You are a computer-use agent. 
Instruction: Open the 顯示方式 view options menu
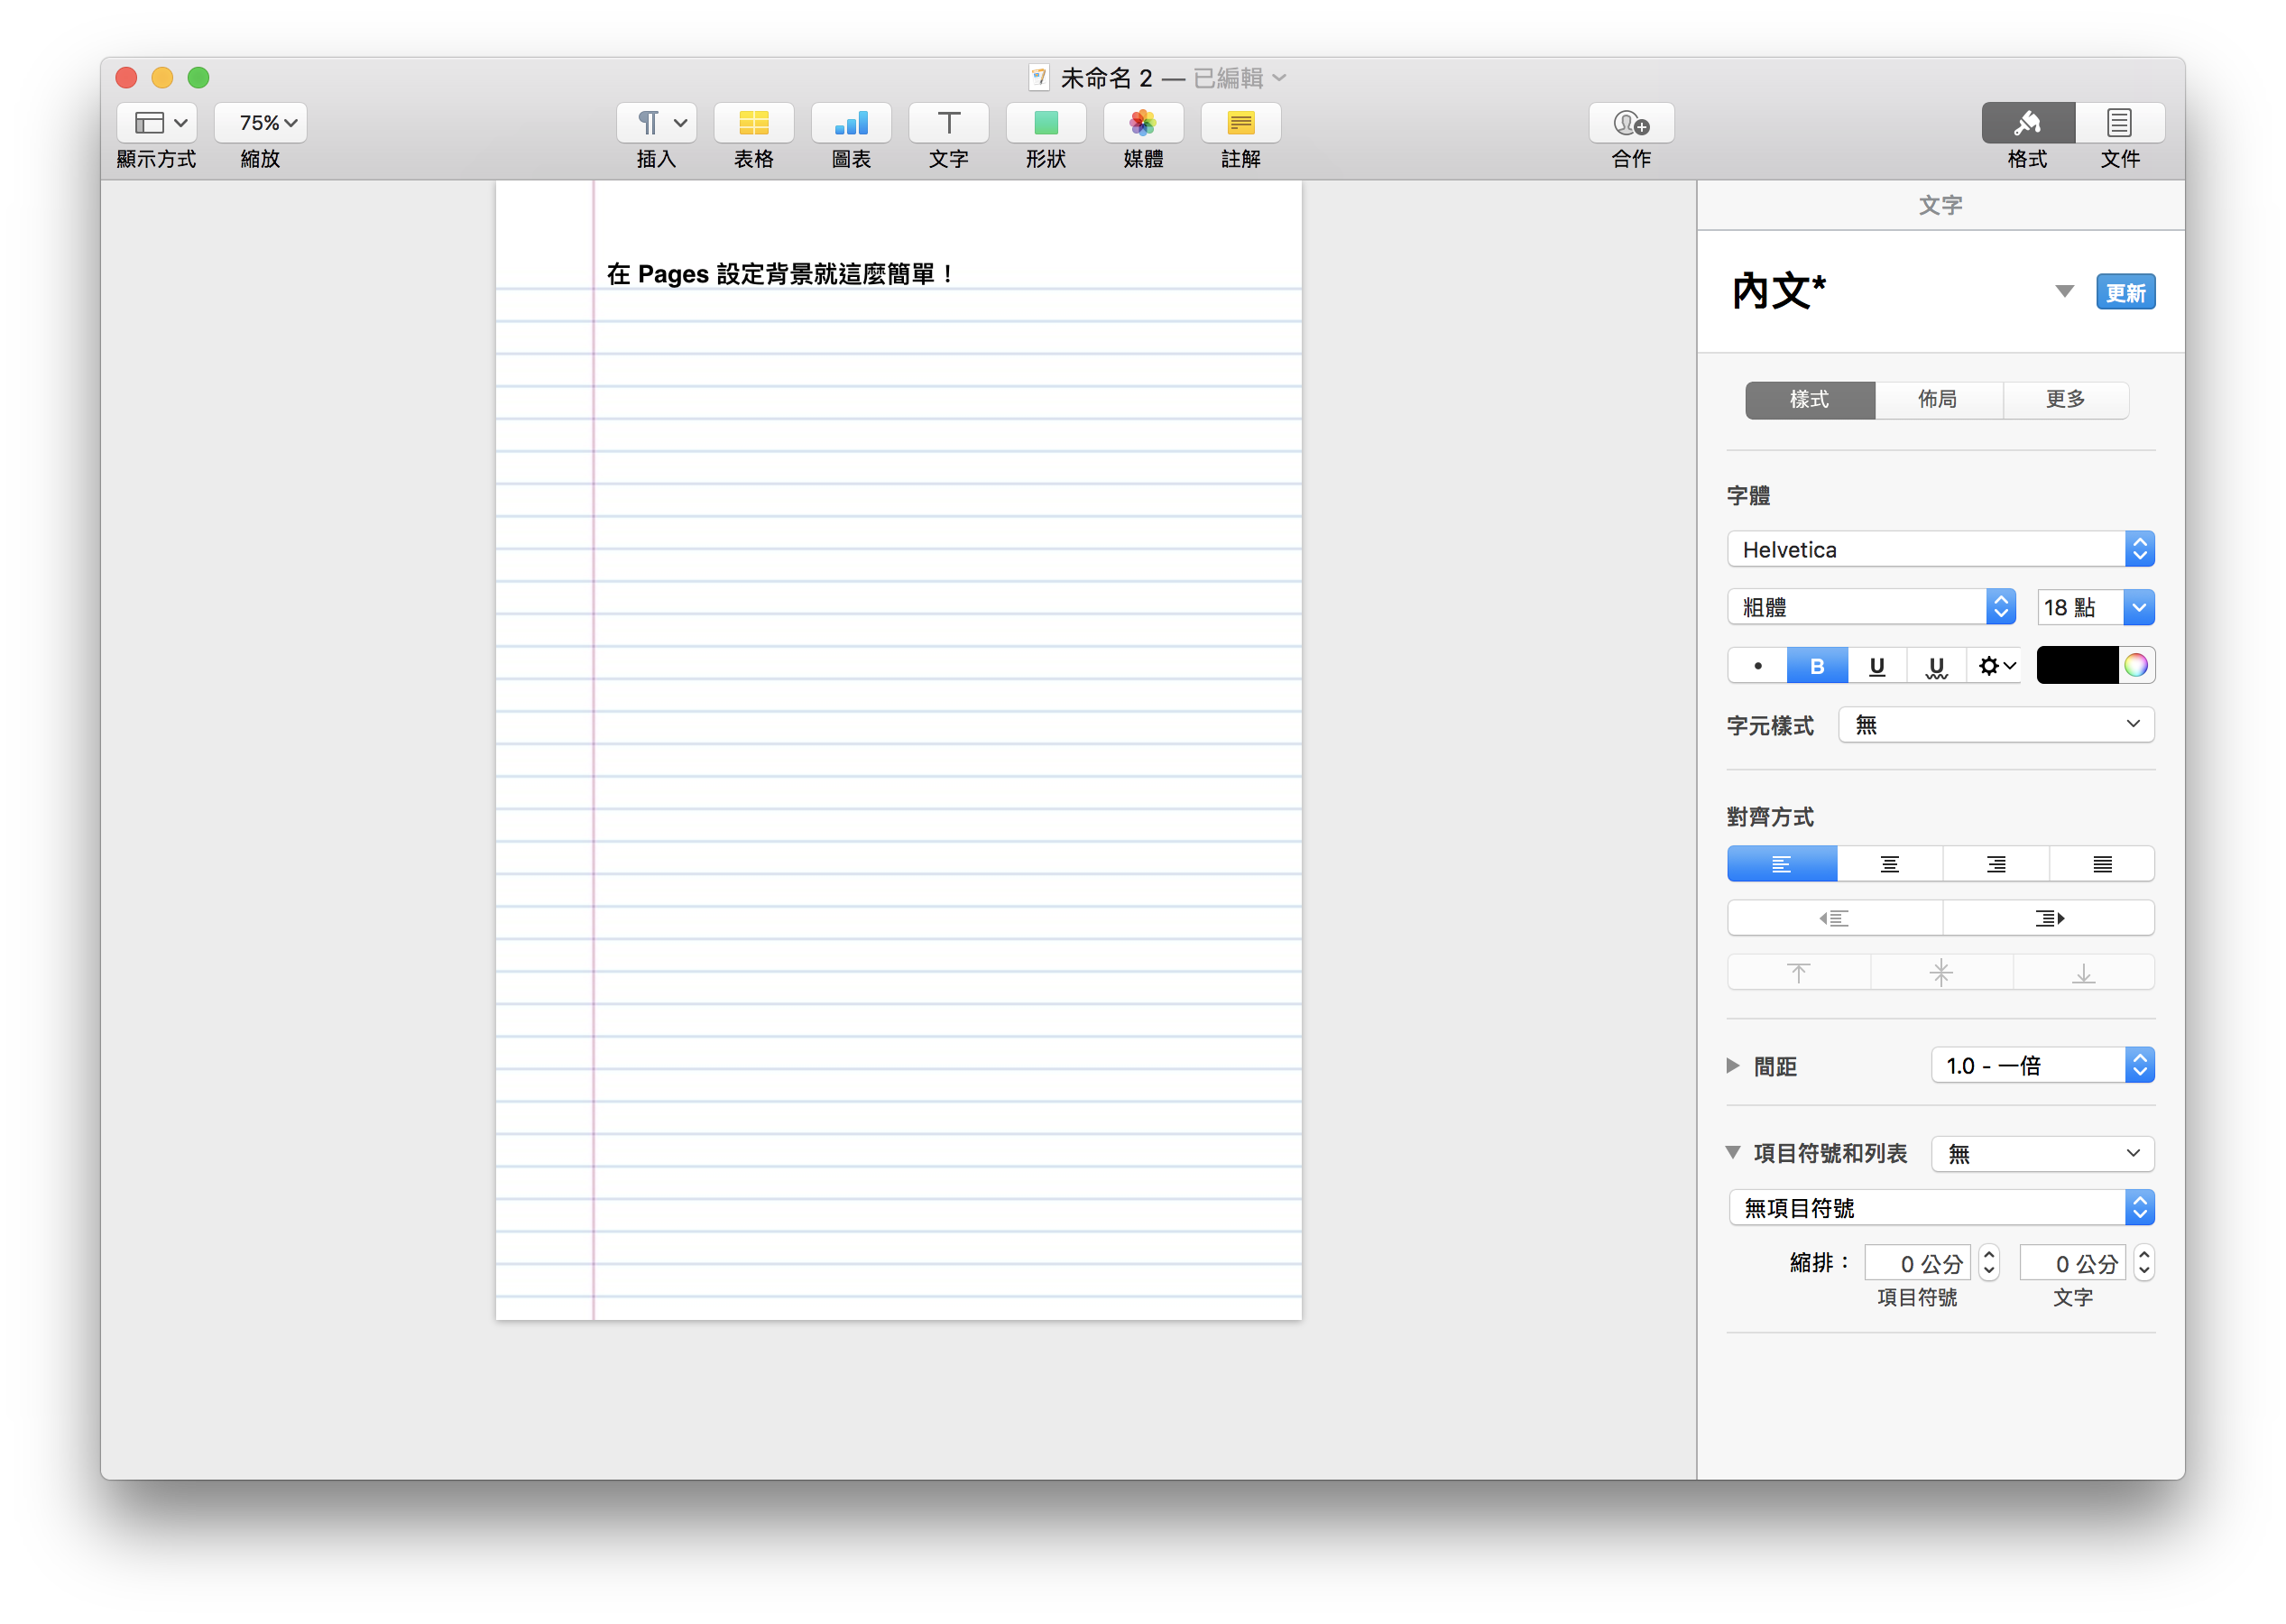coord(157,123)
